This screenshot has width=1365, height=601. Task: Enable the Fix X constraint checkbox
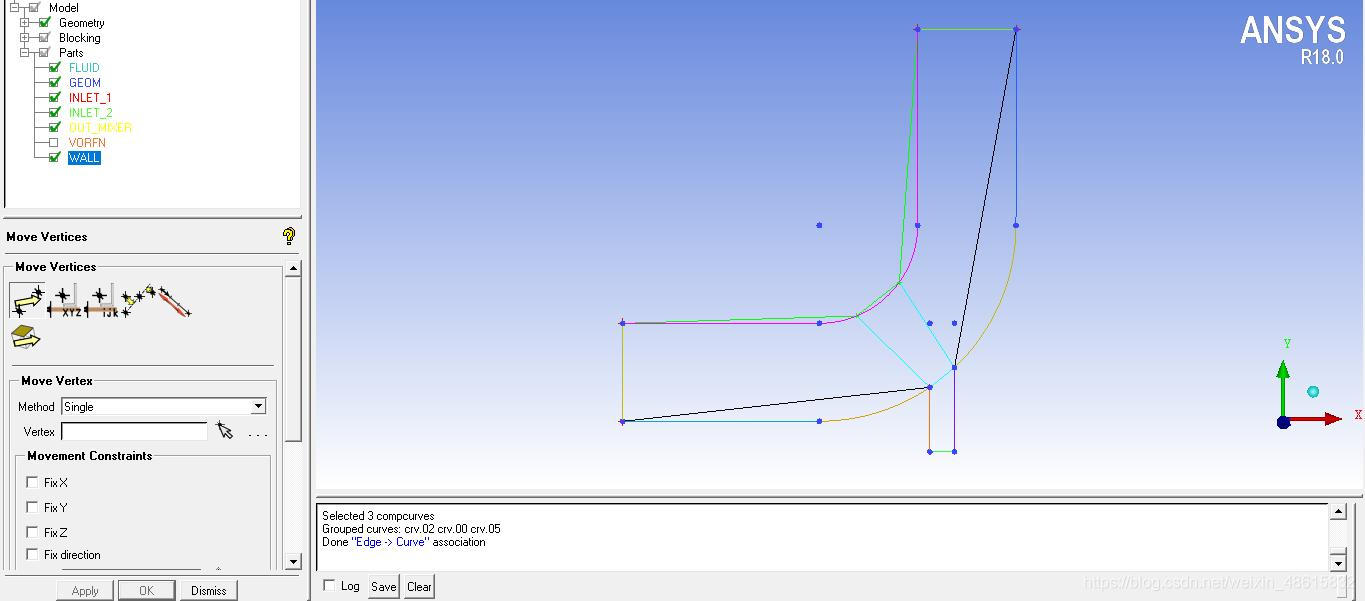click(32, 482)
